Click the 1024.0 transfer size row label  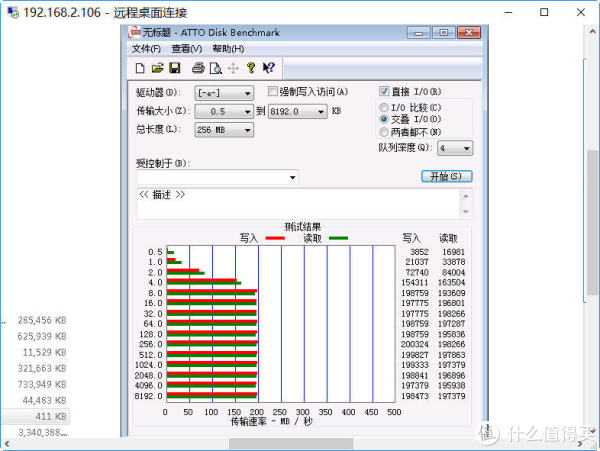[148, 365]
